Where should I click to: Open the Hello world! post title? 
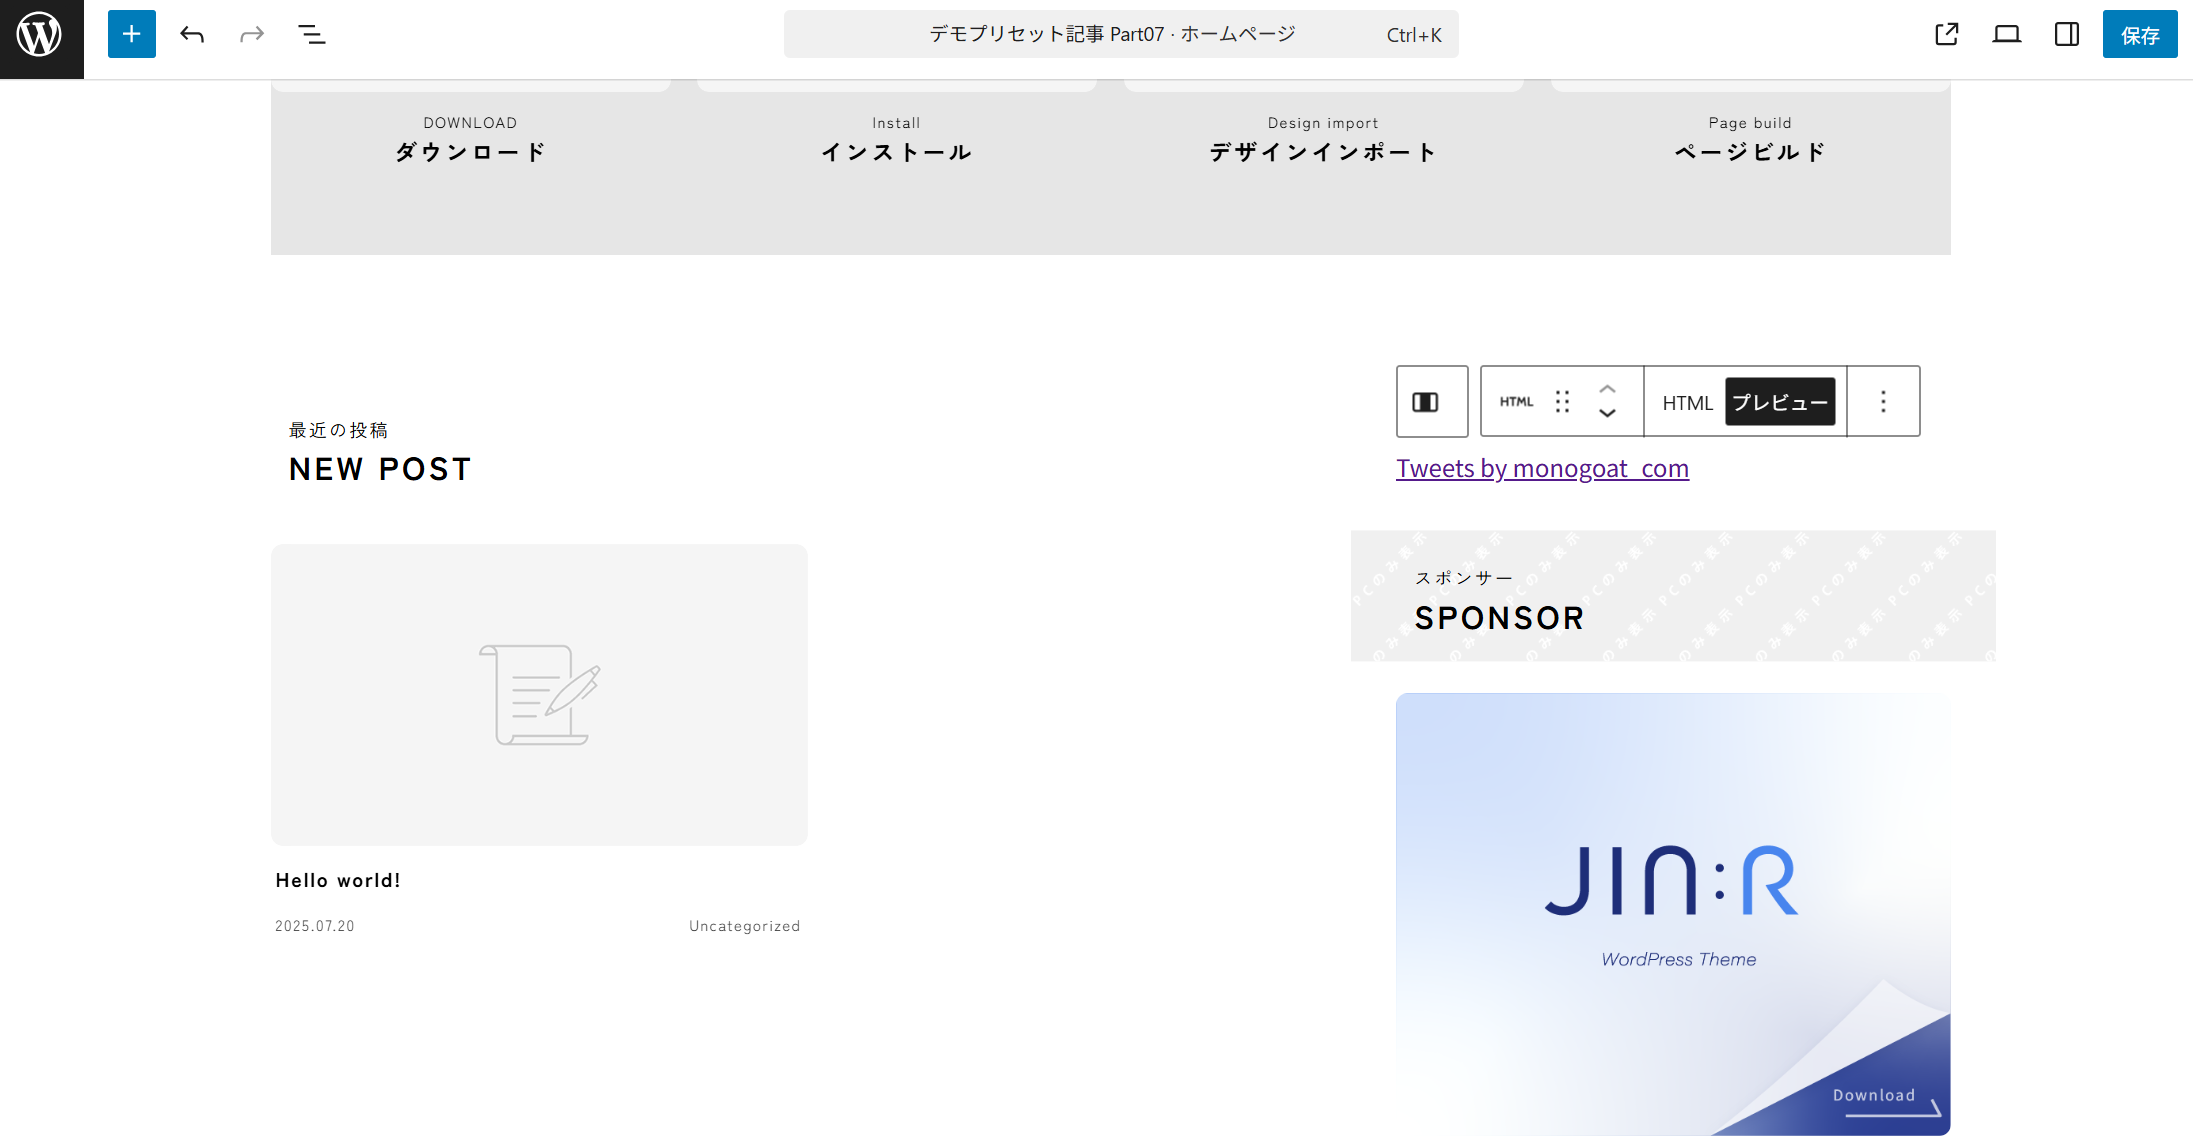point(338,880)
